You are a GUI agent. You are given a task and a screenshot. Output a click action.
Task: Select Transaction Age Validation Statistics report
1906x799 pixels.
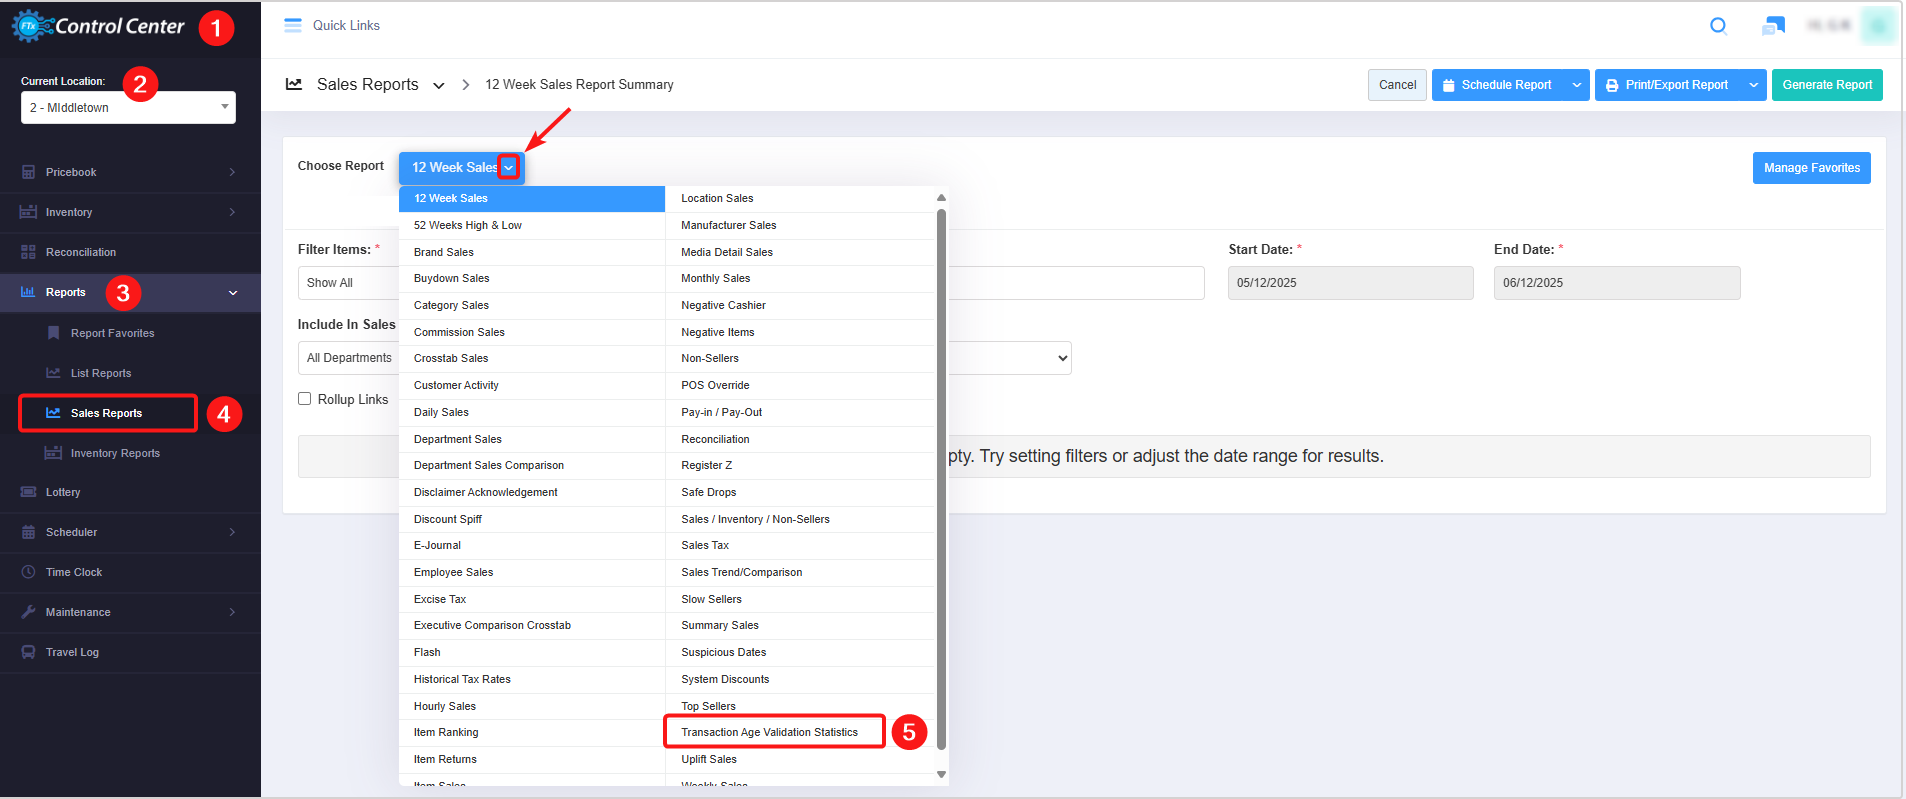(x=769, y=732)
